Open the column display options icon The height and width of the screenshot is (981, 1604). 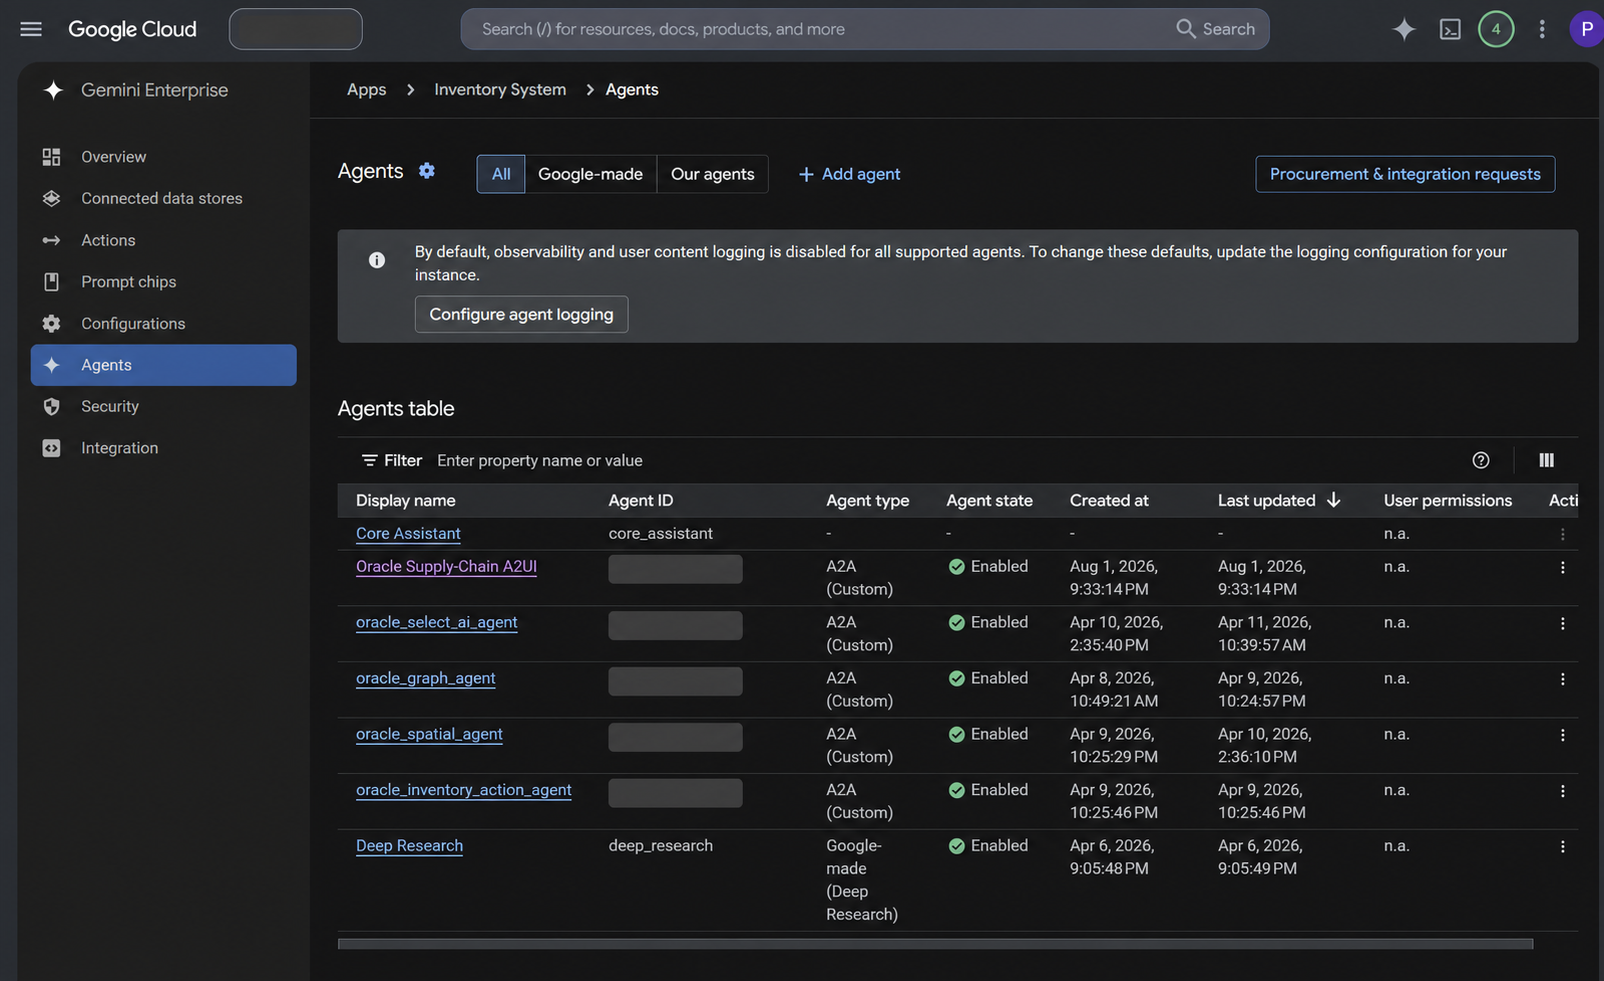(1546, 460)
